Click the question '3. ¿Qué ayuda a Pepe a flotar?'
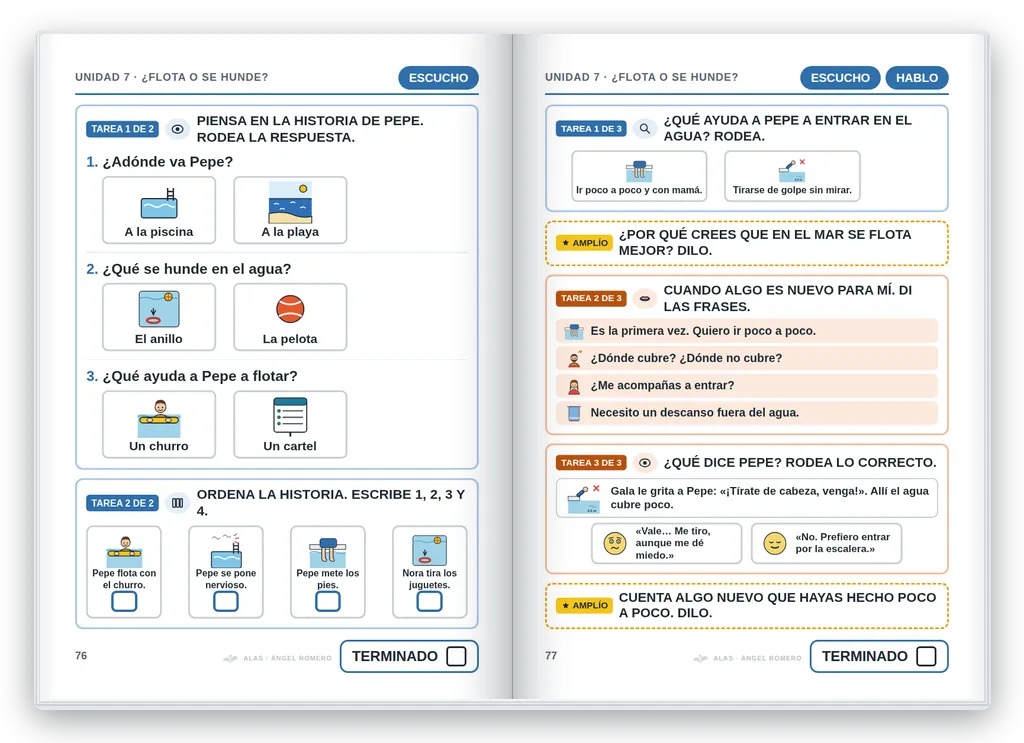 [x=192, y=376]
